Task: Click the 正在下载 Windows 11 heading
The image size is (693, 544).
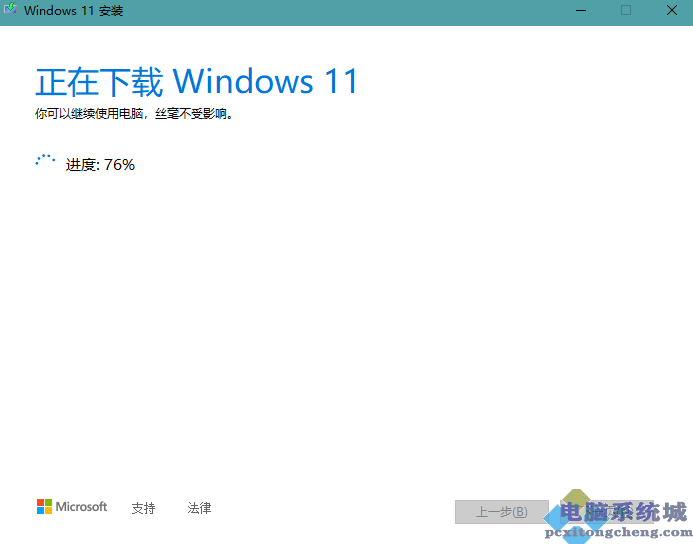Action: click(x=197, y=82)
